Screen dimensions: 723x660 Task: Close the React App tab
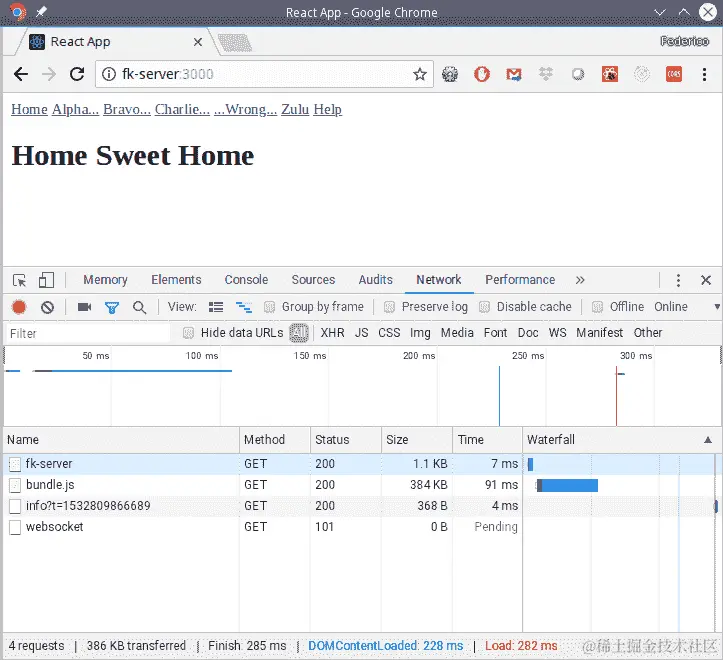click(198, 42)
